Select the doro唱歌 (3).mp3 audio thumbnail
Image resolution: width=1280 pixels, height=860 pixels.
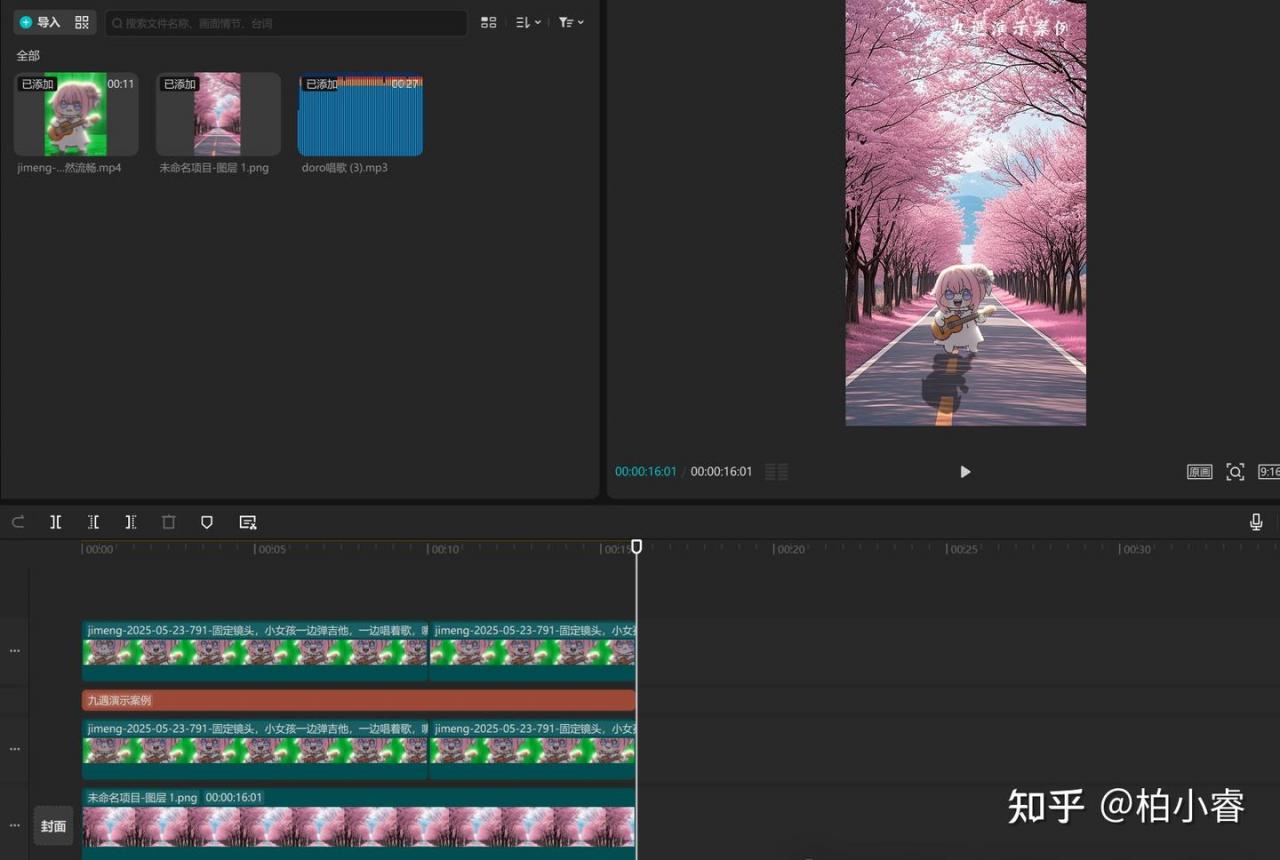pos(360,114)
